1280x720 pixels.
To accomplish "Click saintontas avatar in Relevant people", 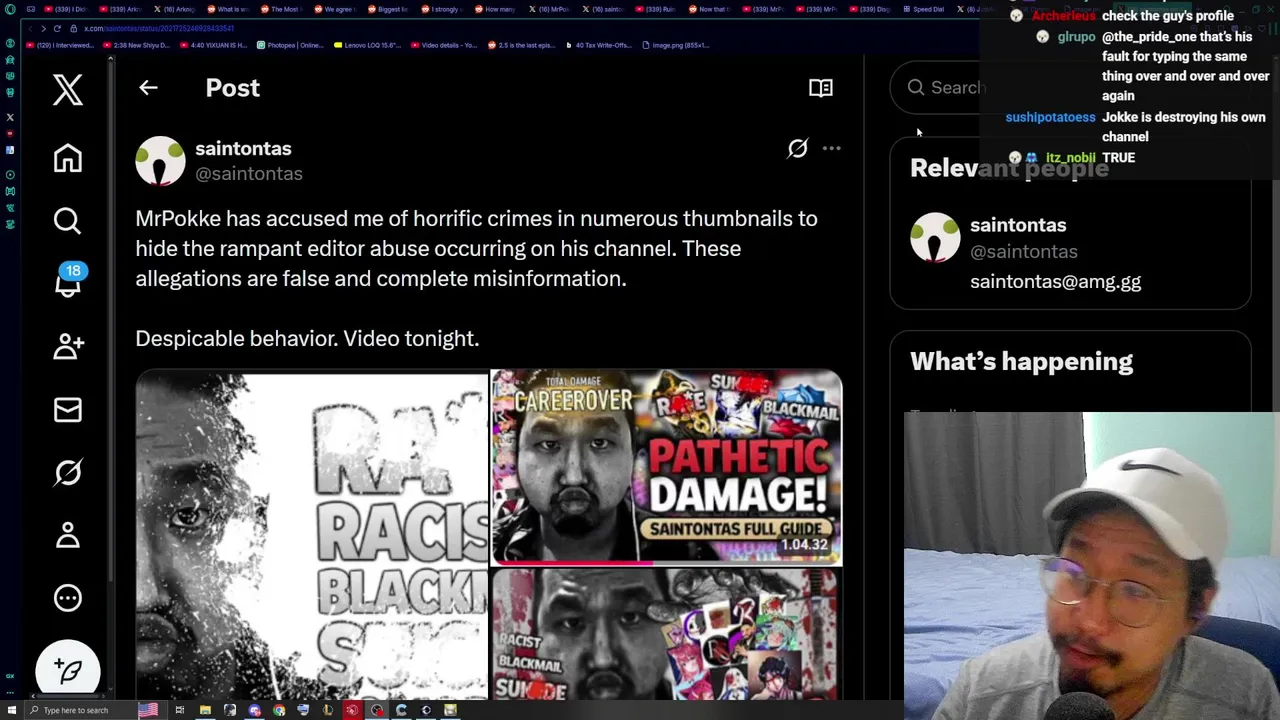I will (935, 237).
